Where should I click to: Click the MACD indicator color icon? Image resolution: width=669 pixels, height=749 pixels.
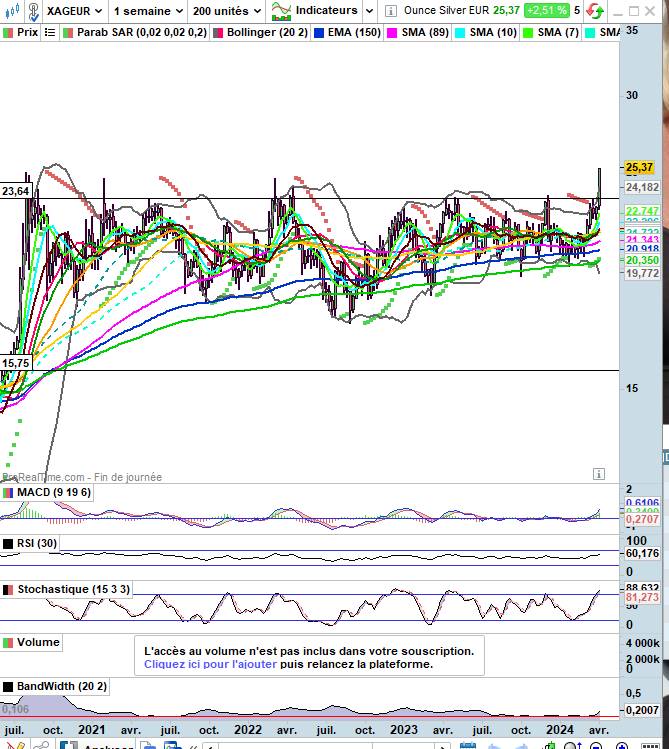(x=8, y=492)
